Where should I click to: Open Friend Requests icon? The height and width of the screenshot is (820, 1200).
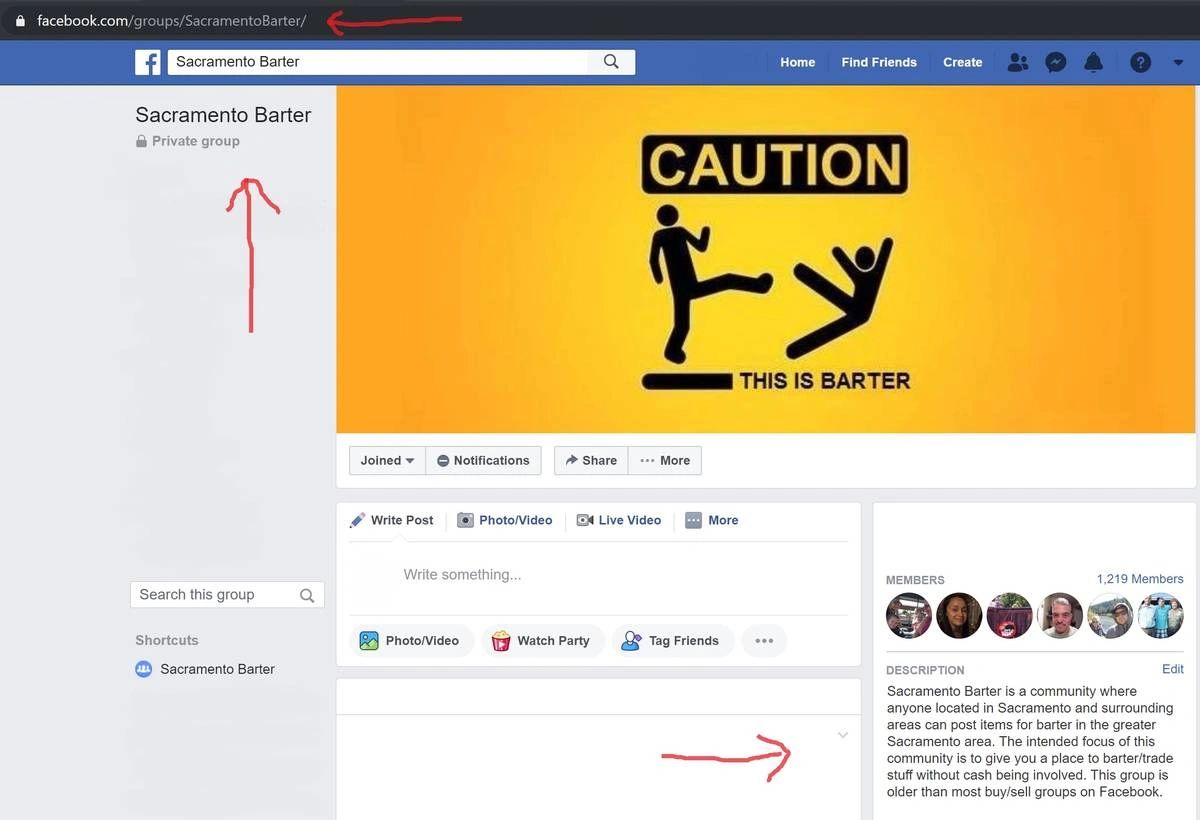[1018, 62]
